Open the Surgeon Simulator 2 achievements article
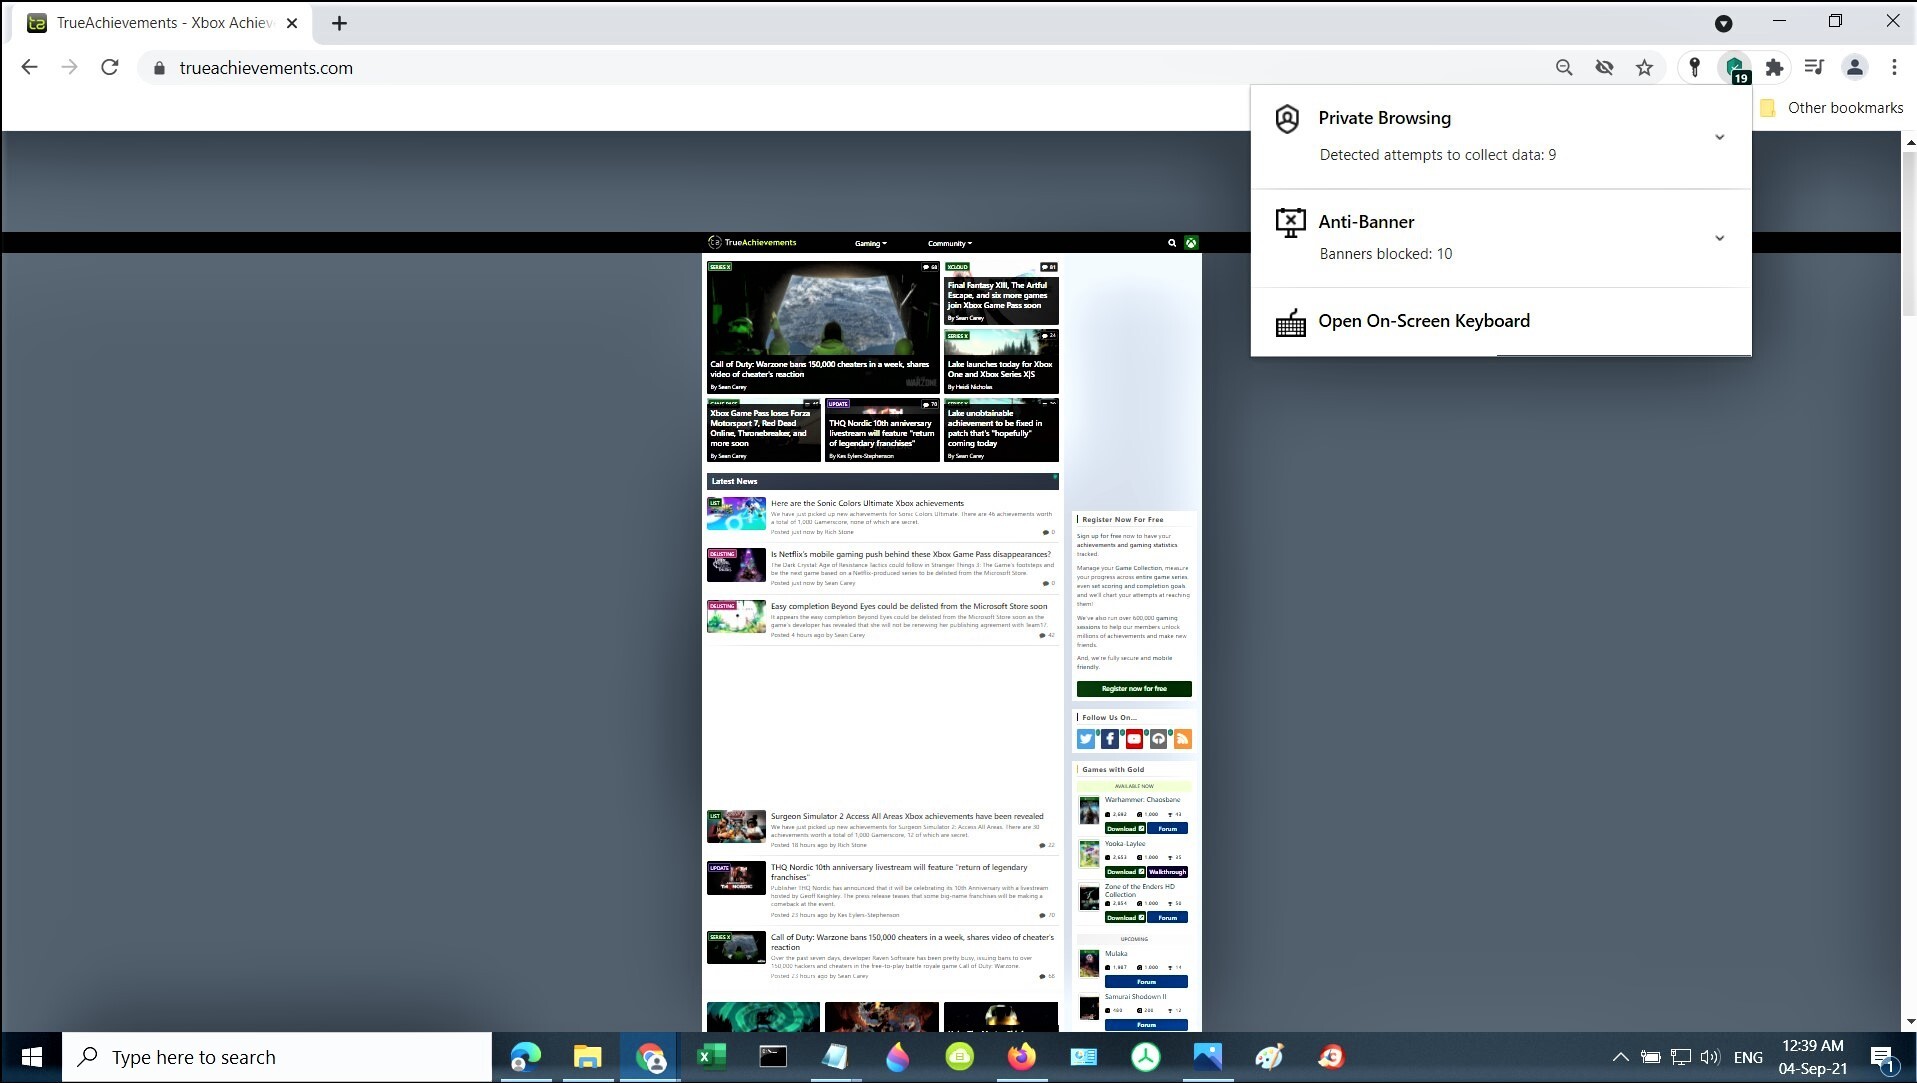The width and height of the screenshot is (1917, 1083). point(907,816)
